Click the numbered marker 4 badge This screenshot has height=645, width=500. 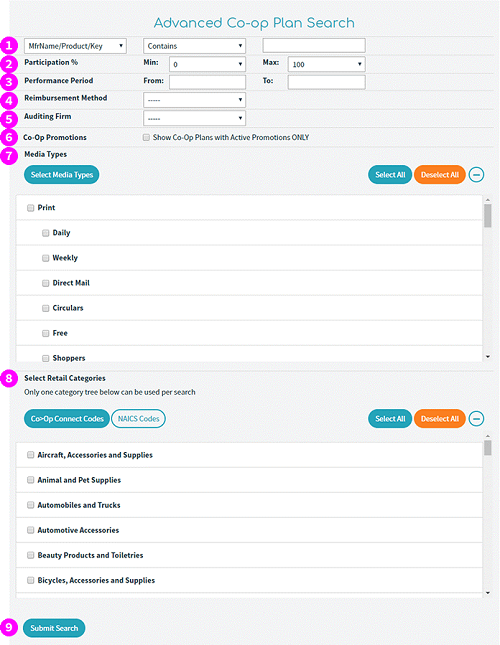coord(9,100)
